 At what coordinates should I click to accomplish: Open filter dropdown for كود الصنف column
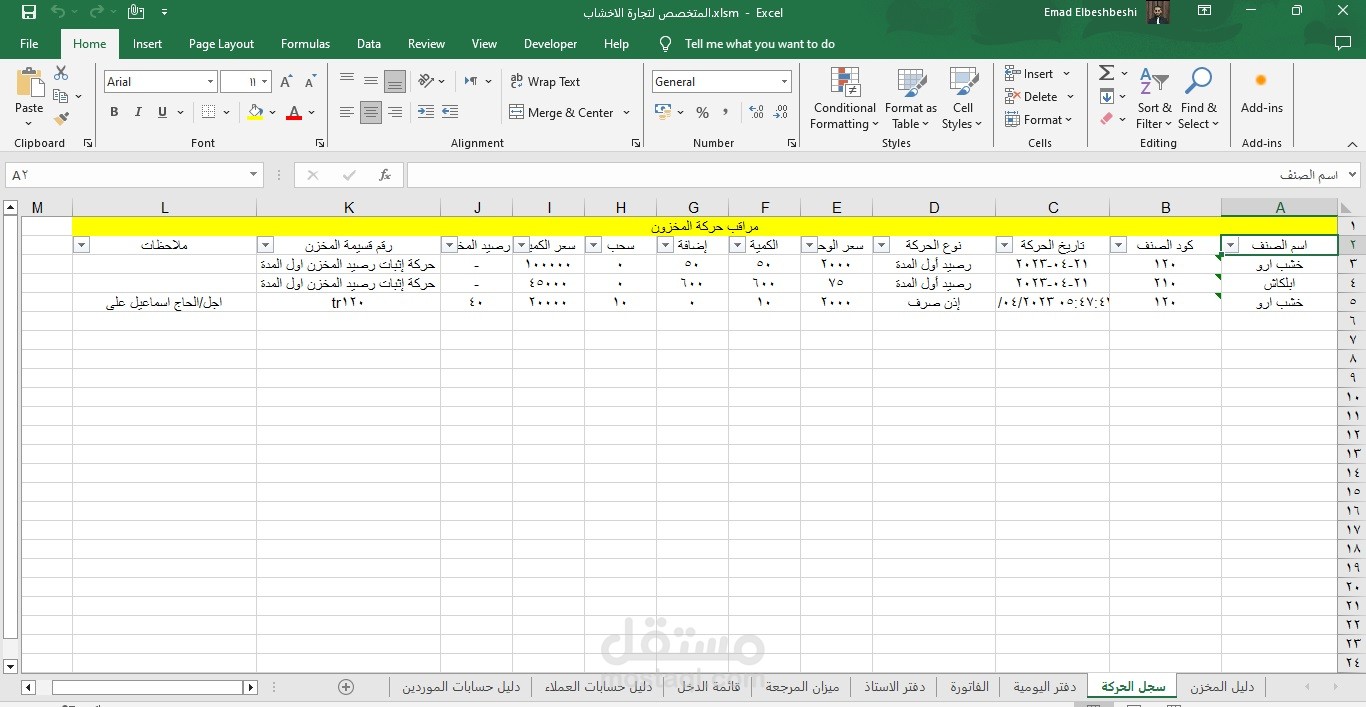pos(1119,245)
